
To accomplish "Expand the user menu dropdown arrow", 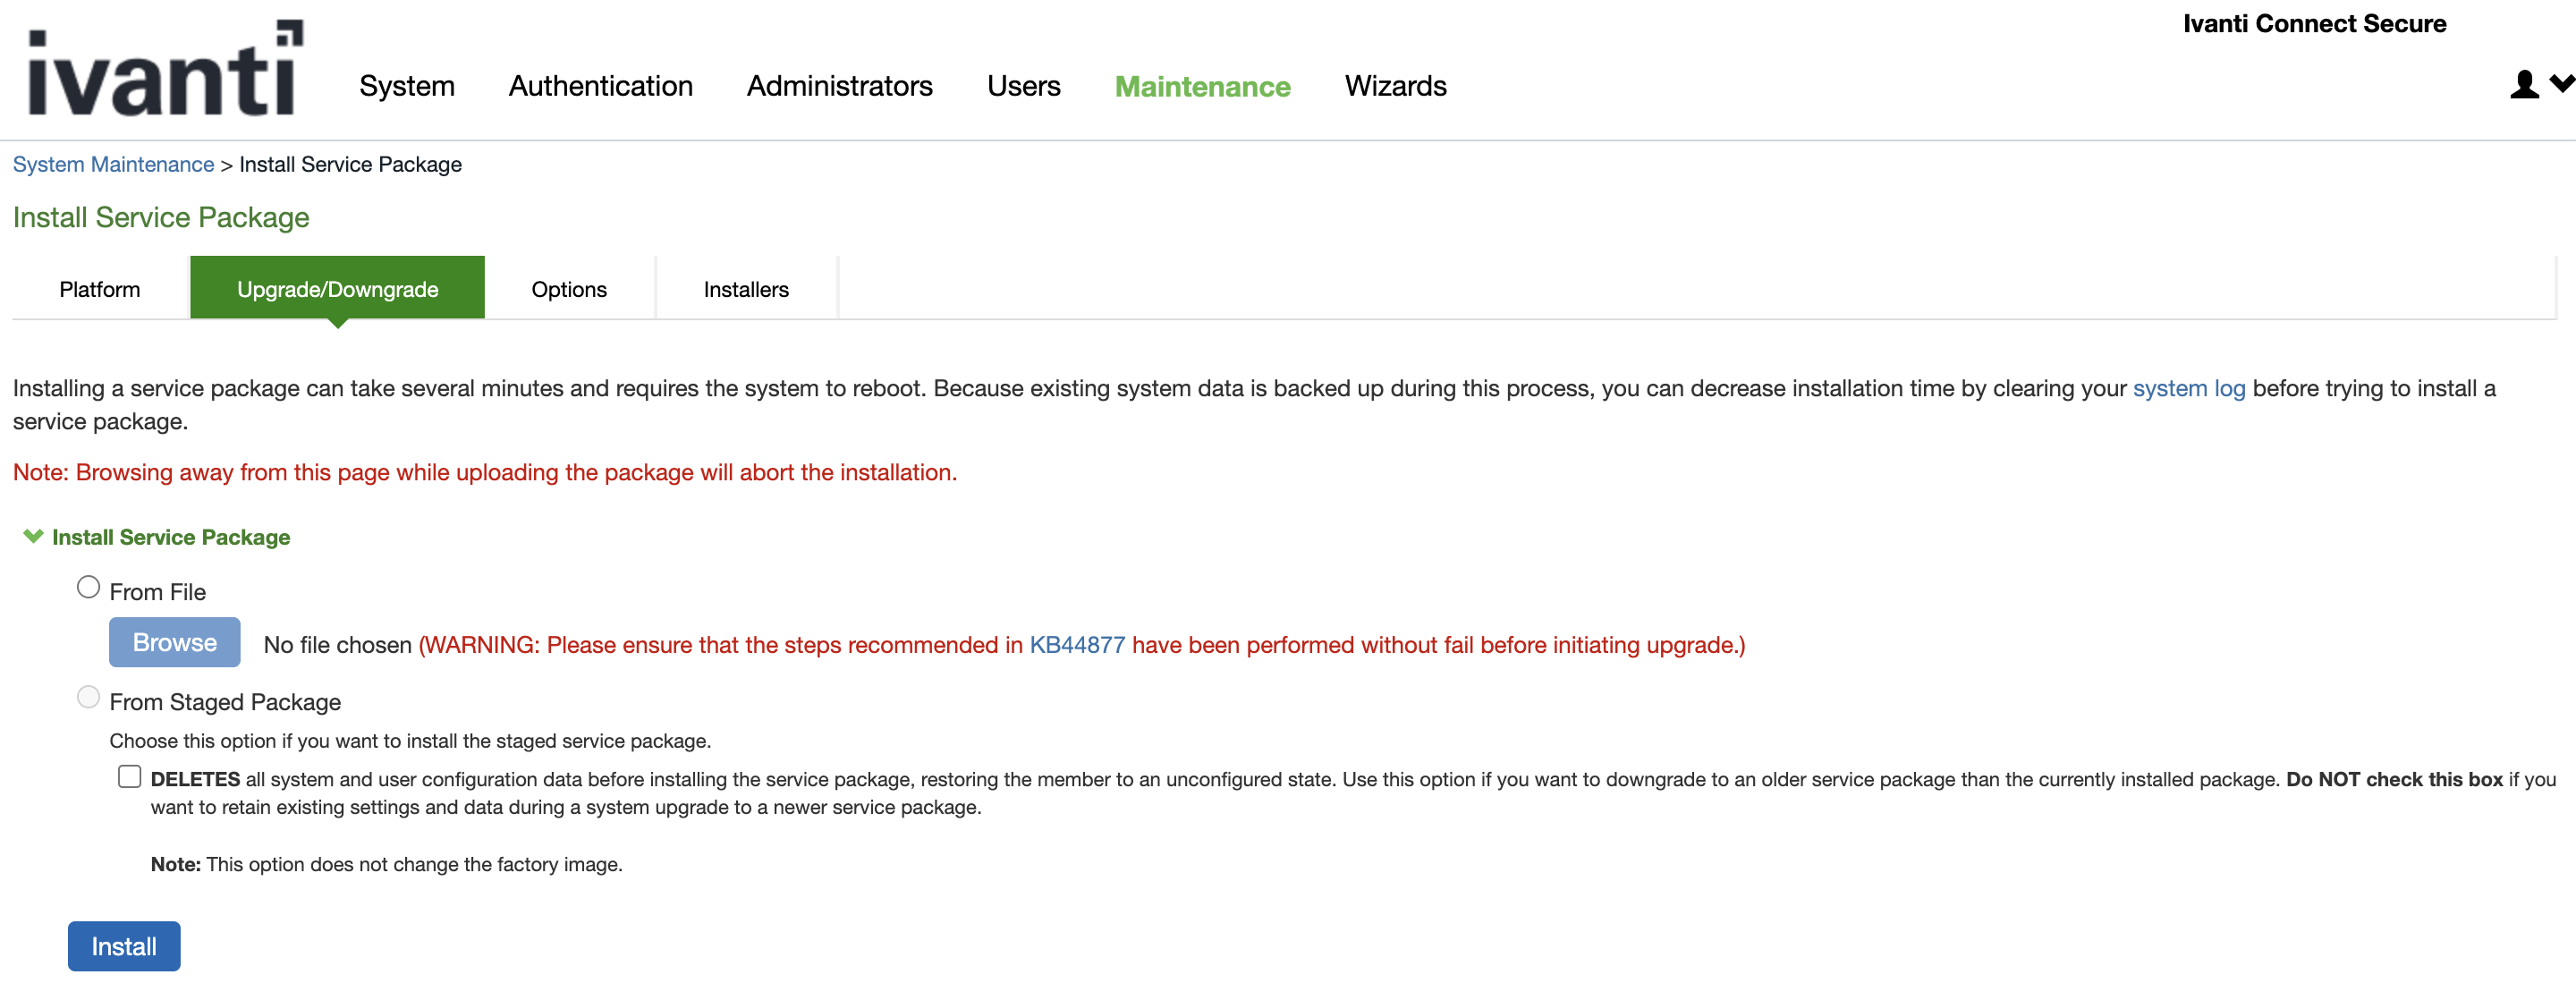I will click(2561, 84).
